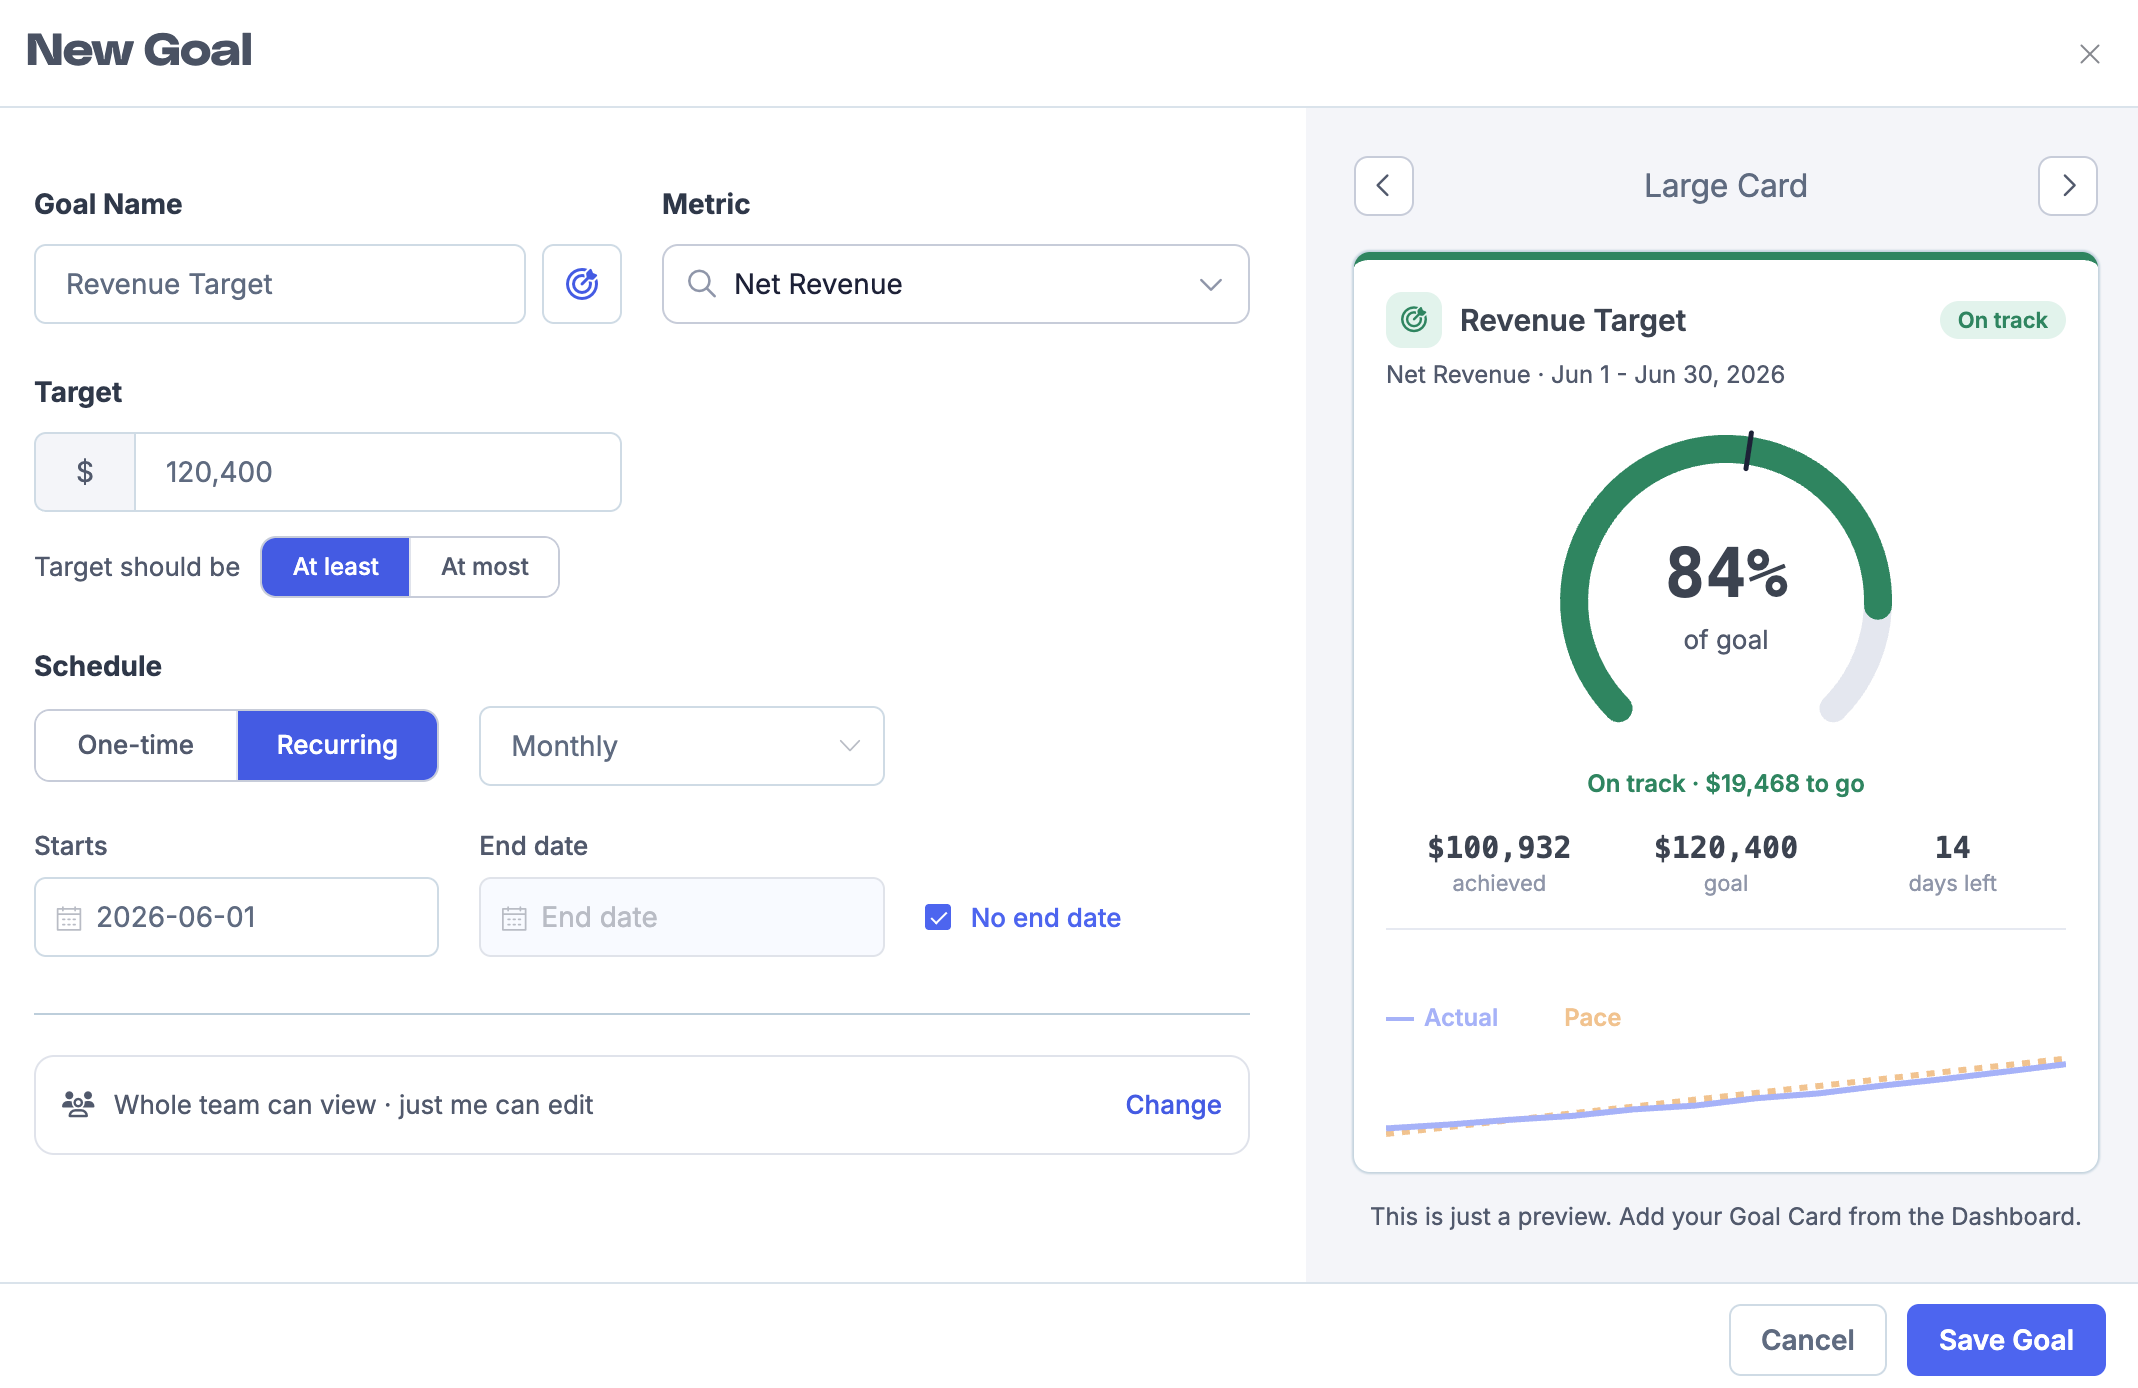This screenshot has width=2138, height=1388.
Task: Show previous card preview with left chevron
Action: coord(1384,186)
